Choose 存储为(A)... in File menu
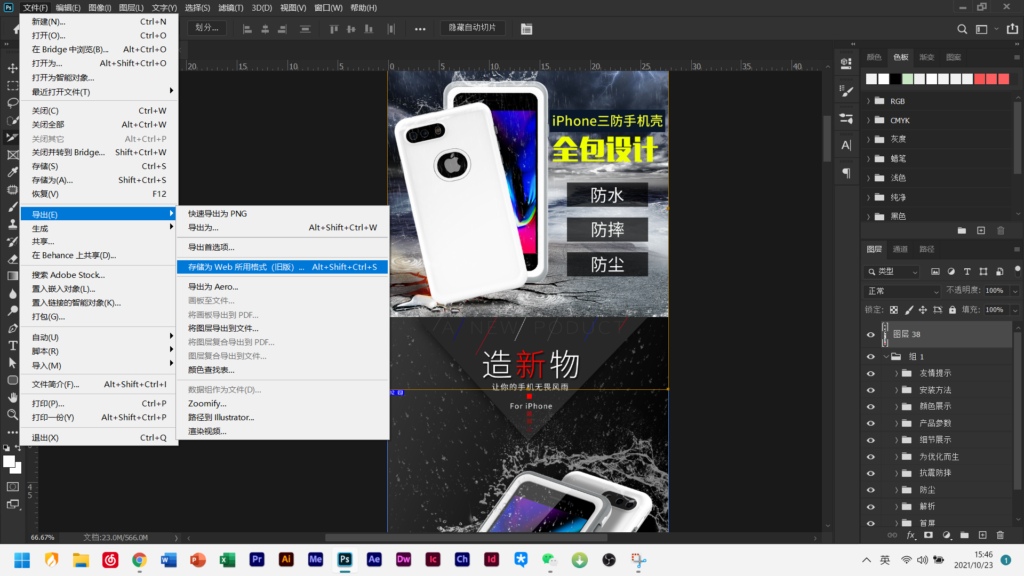Viewport: 1024px width, 576px height. [99, 180]
